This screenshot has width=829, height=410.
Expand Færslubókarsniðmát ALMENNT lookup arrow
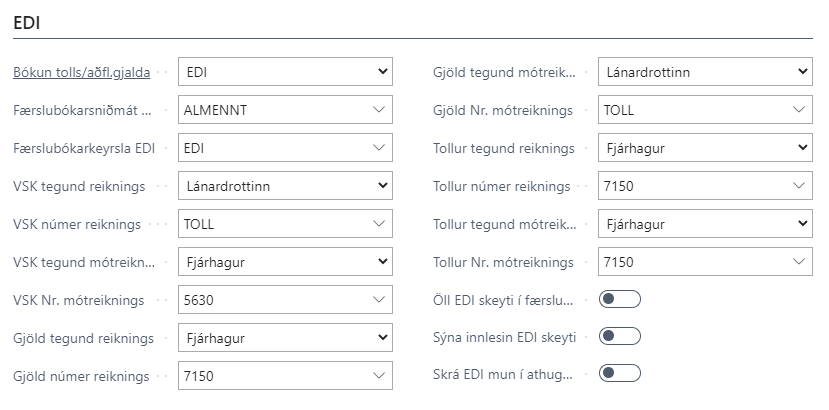click(378, 110)
